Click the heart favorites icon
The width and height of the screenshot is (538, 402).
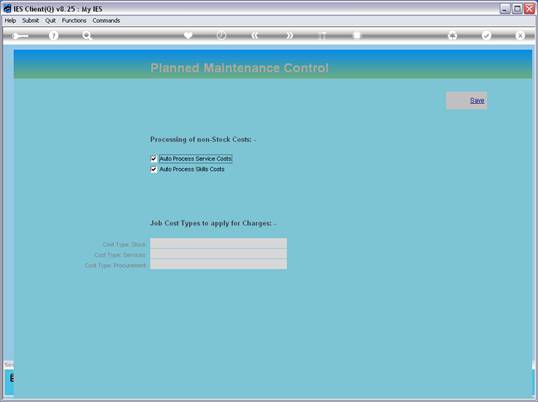[188, 35]
